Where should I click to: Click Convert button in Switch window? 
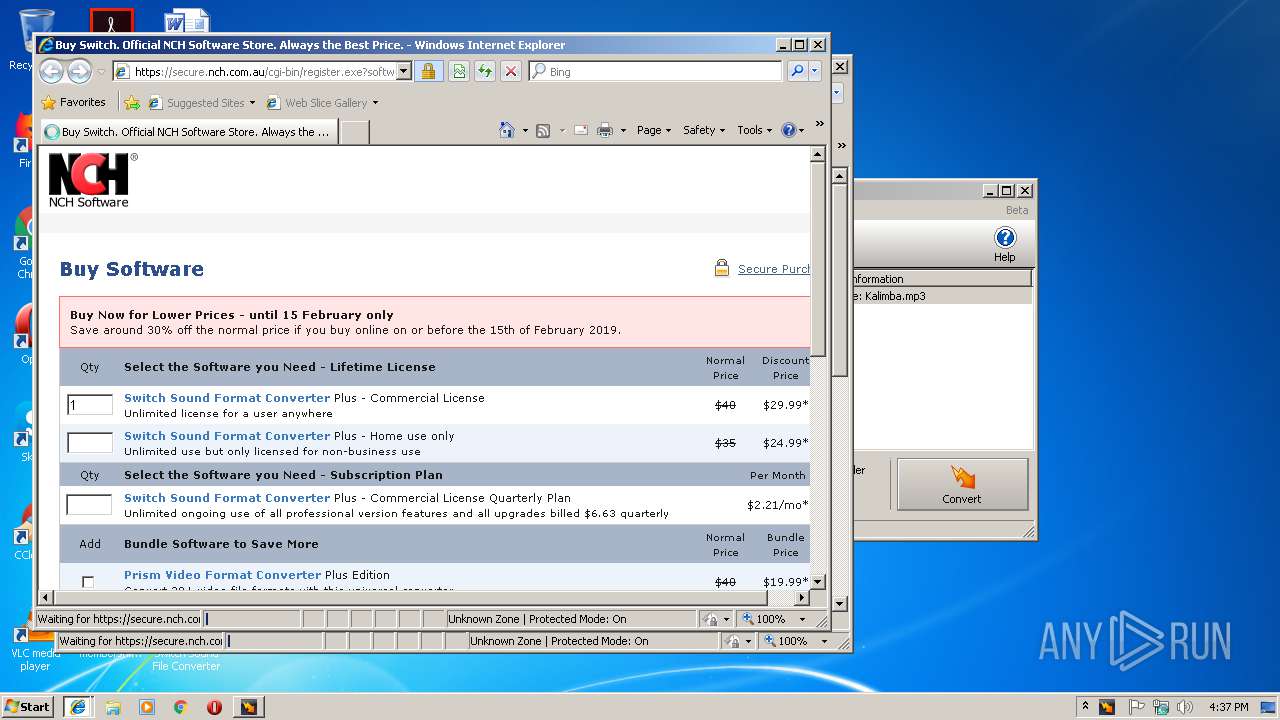tap(962, 484)
